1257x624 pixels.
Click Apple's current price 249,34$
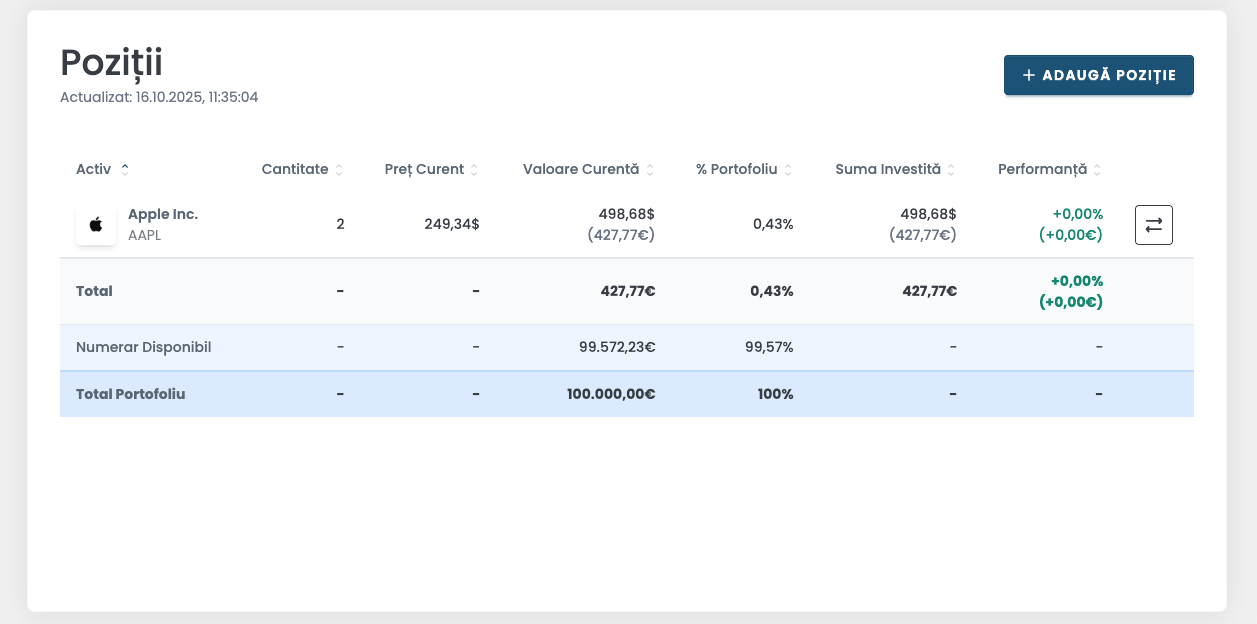coord(451,224)
